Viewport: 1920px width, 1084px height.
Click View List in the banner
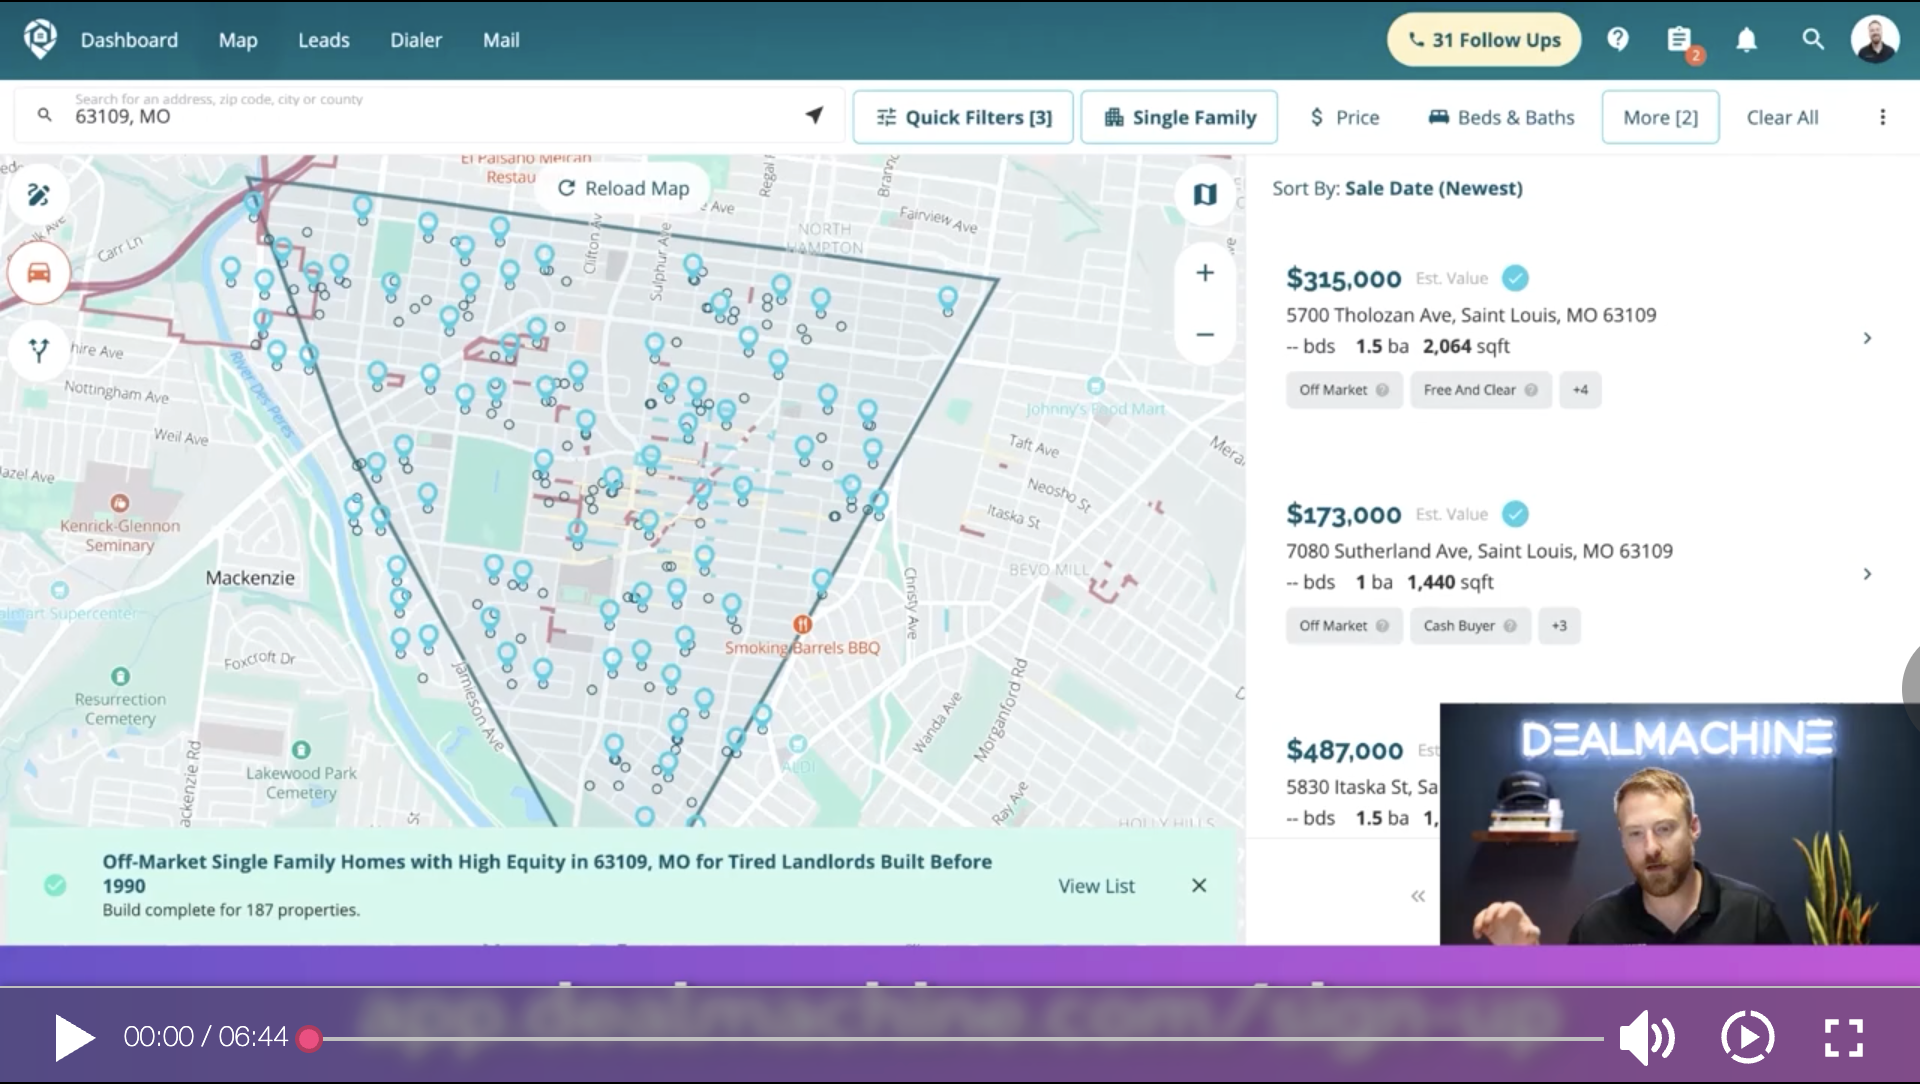[1096, 886]
